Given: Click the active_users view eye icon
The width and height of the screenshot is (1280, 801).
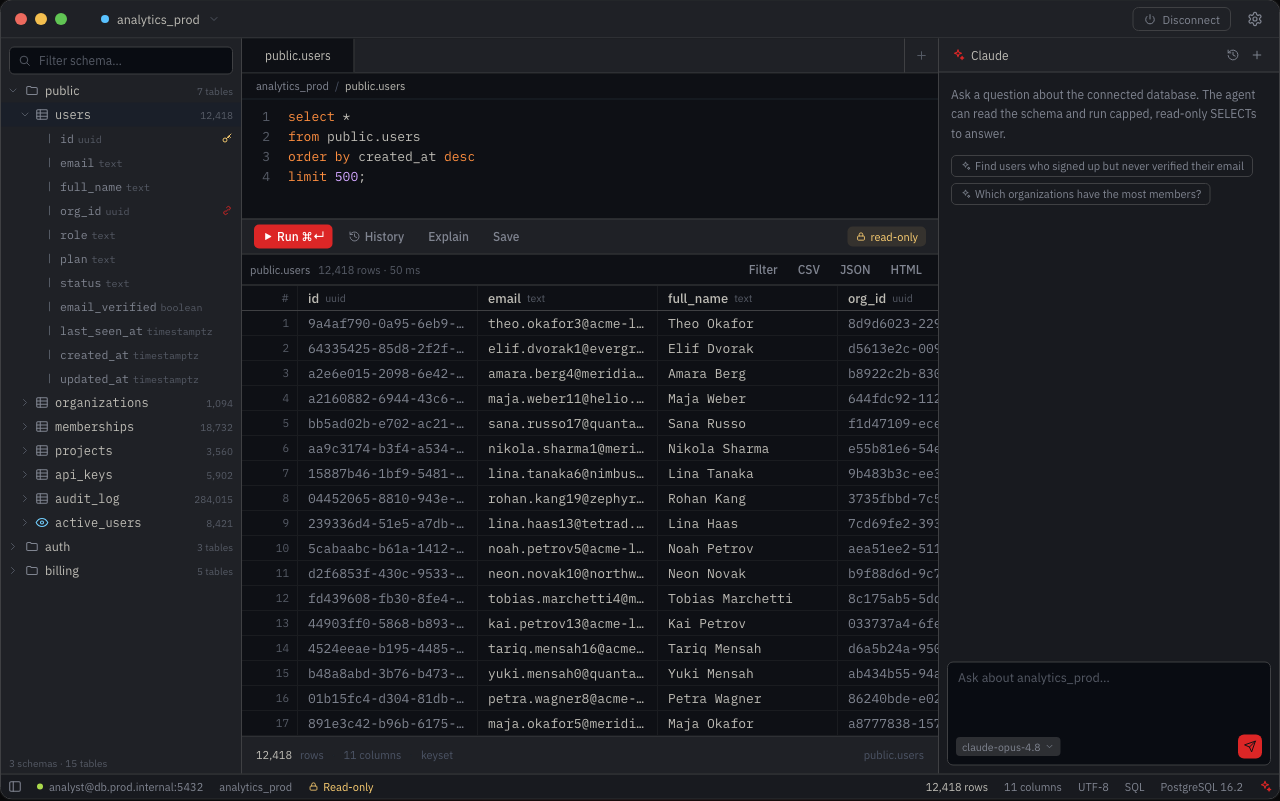Looking at the screenshot, I should [42, 523].
